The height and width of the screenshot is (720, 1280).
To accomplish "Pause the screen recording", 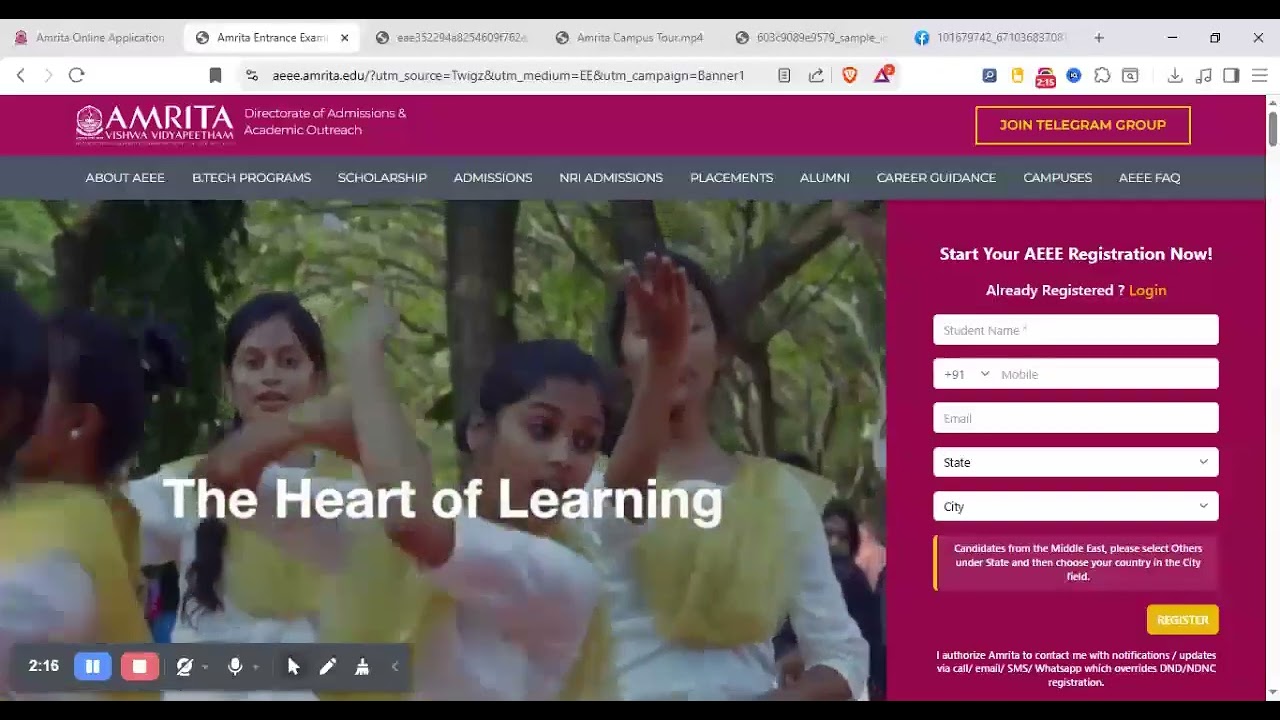I will (92, 666).
